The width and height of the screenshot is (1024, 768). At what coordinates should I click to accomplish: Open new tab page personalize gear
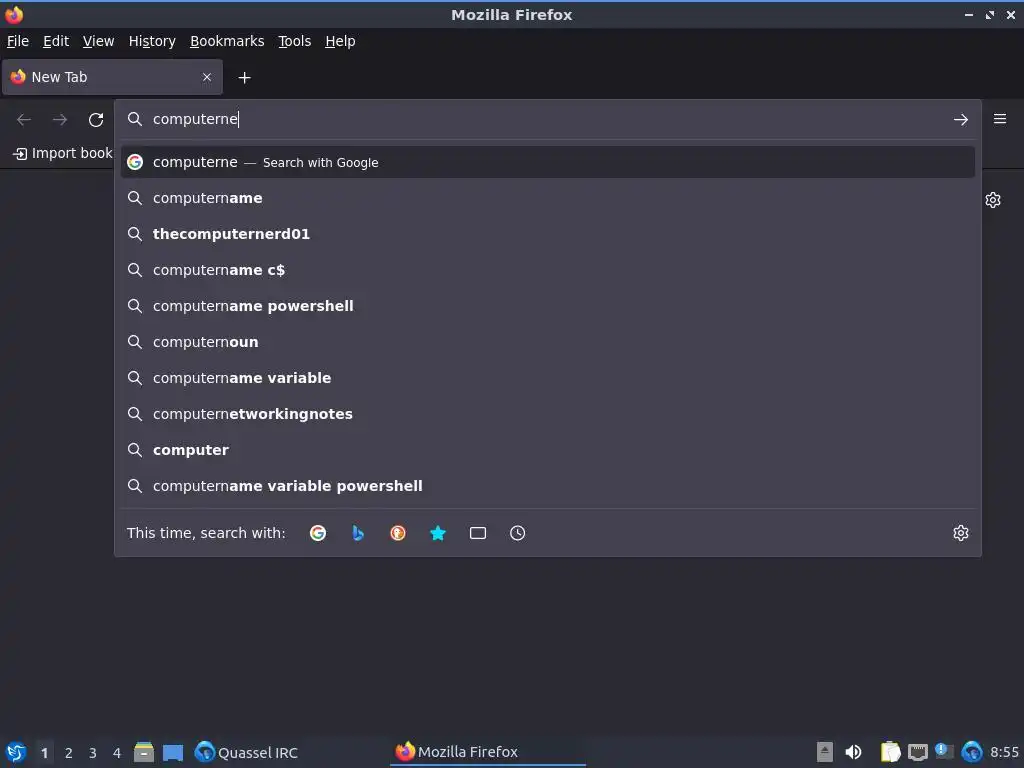tap(993, 200)
